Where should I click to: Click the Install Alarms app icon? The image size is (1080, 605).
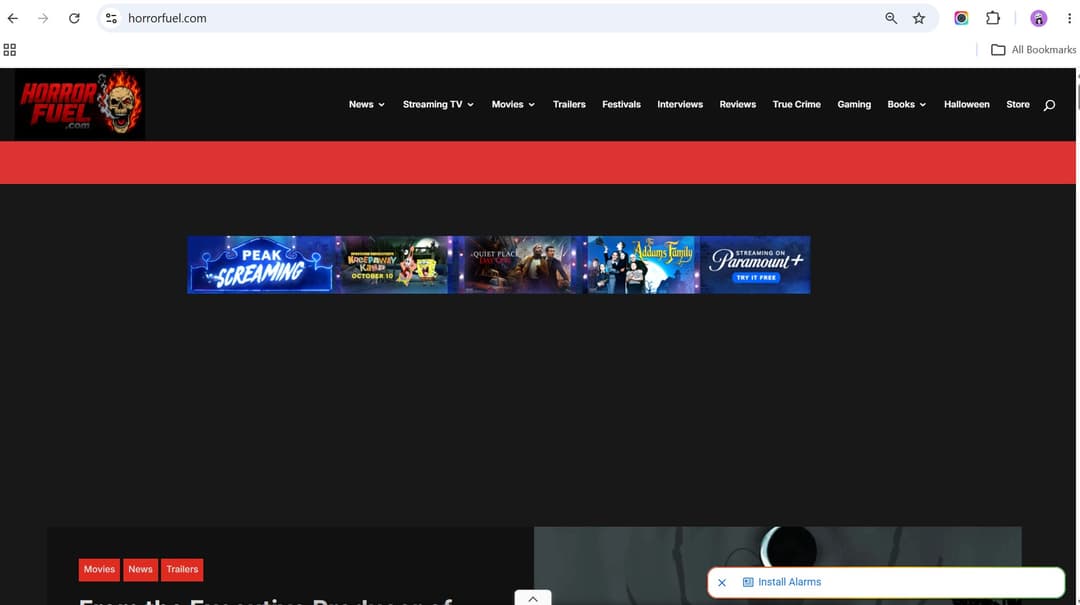pyautogui.click(x=747, y=582)
